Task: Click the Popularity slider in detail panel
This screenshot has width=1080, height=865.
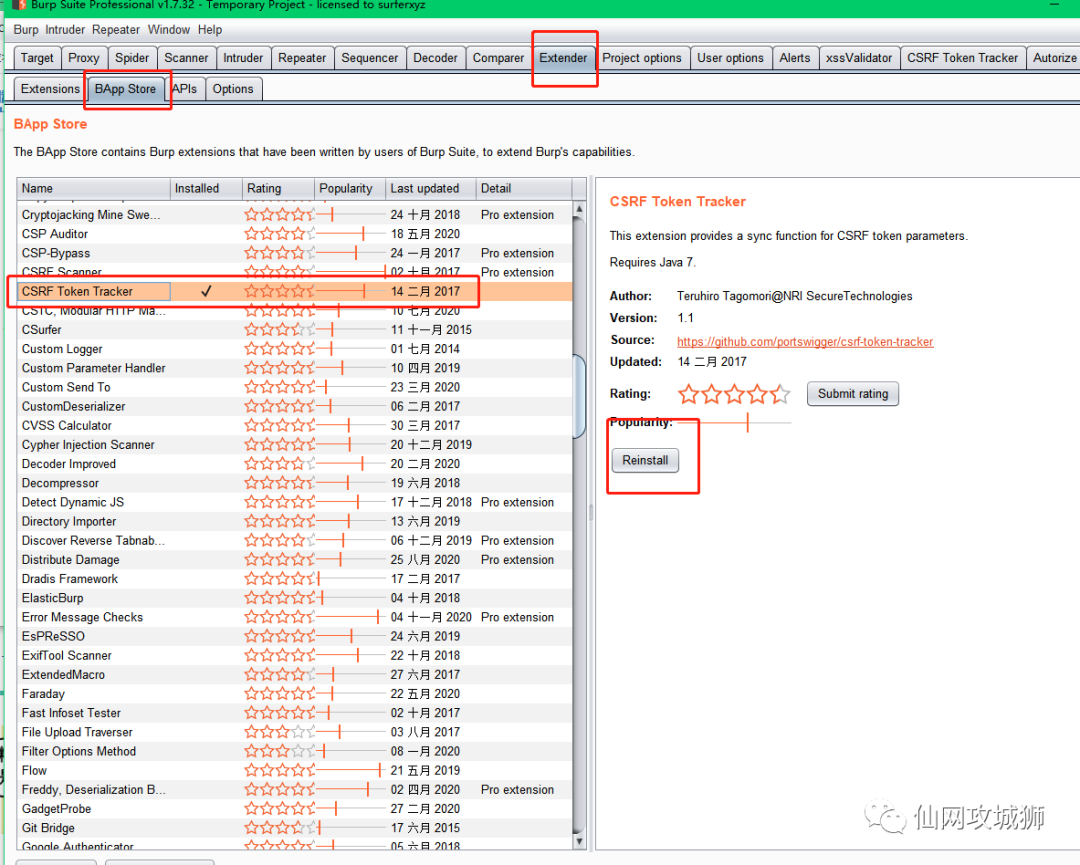Action: pos(747,423)
